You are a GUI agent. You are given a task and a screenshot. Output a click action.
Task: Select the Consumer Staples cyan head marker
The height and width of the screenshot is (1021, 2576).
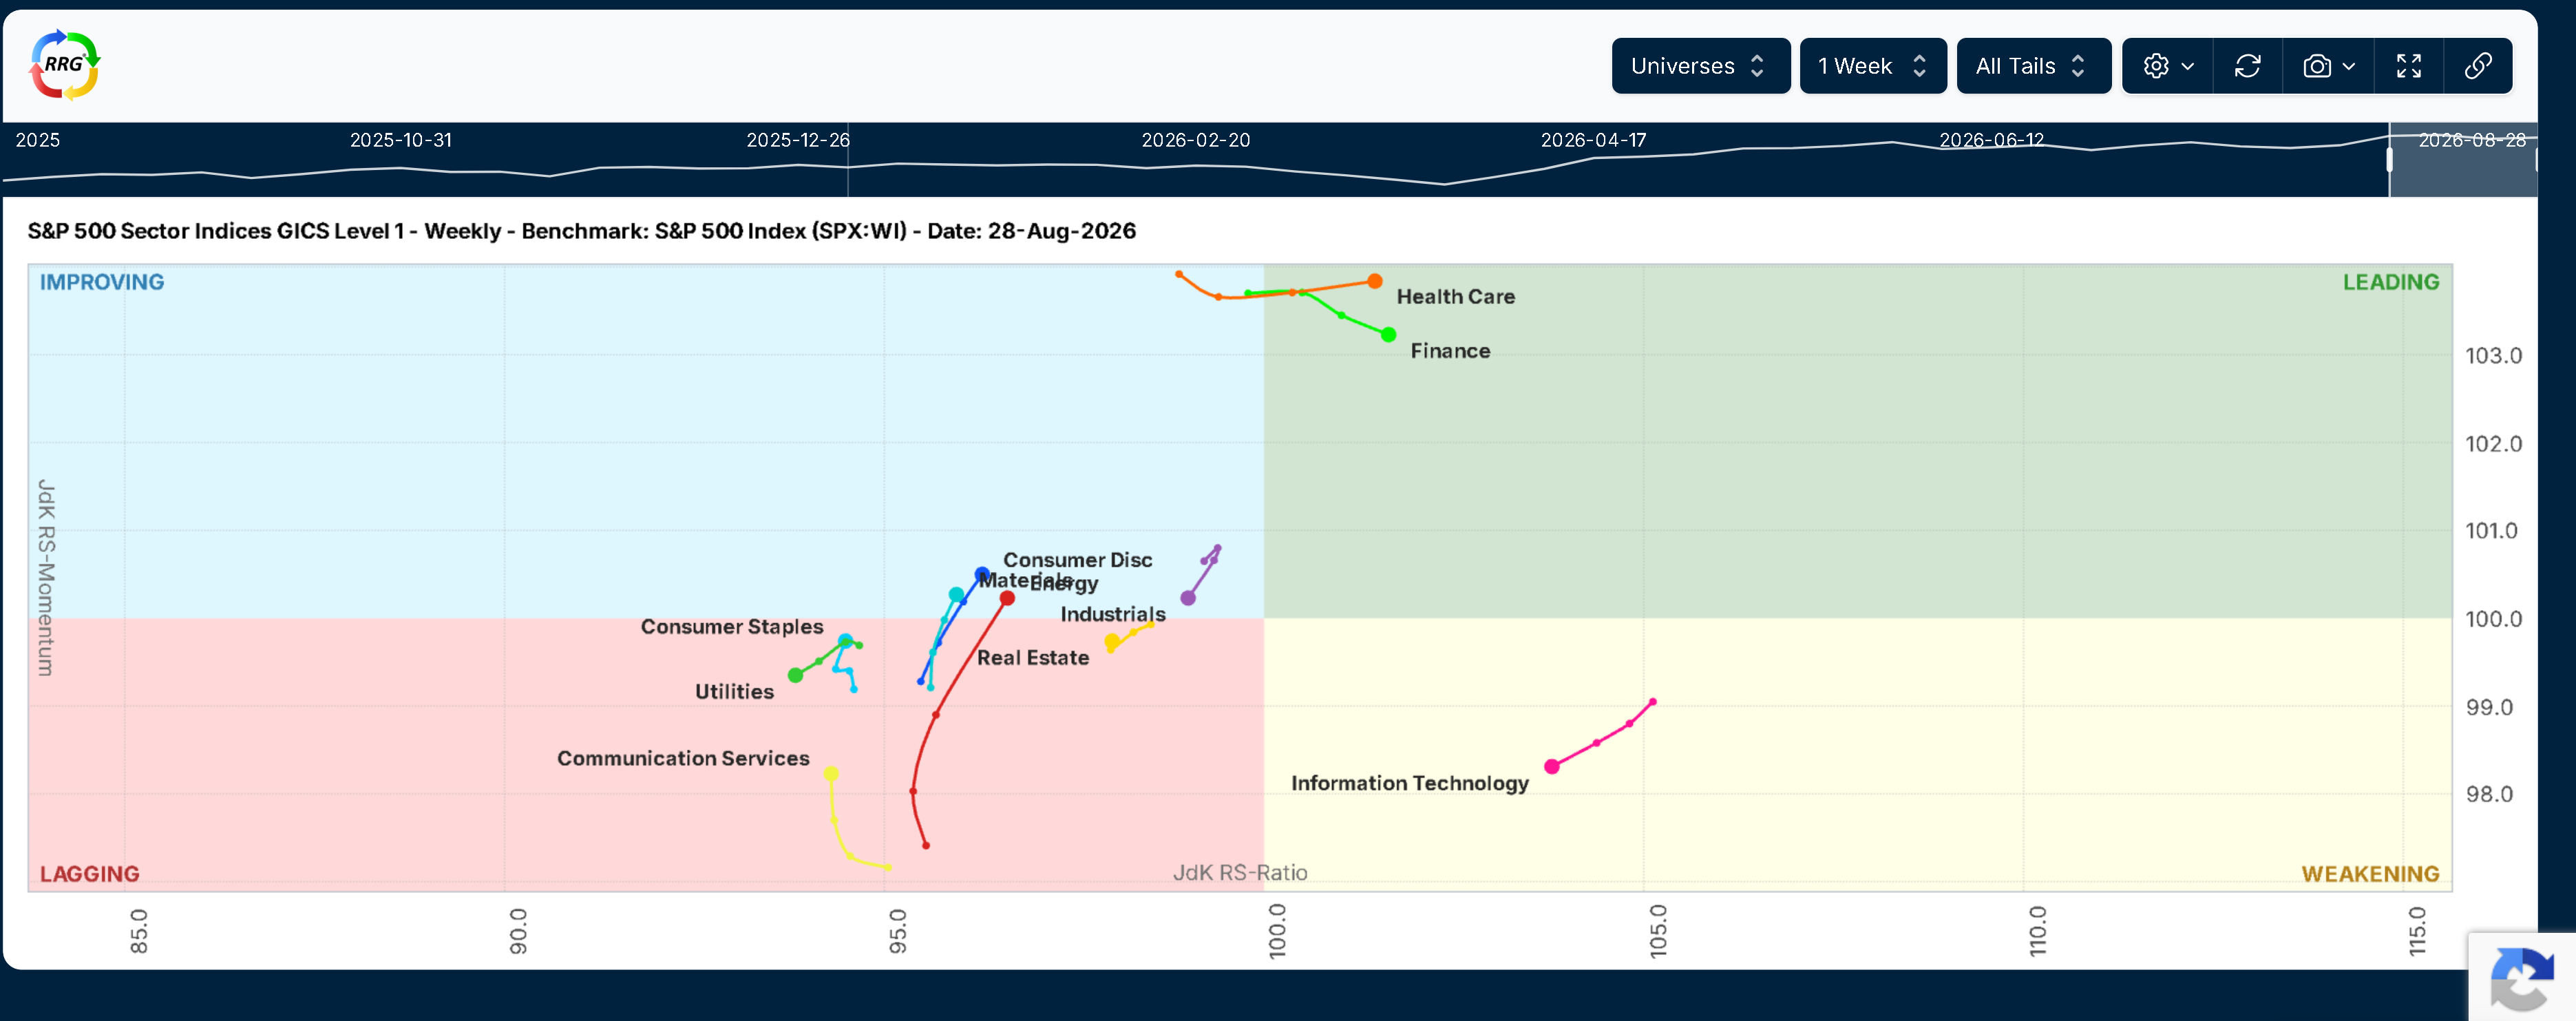[845, 641]
